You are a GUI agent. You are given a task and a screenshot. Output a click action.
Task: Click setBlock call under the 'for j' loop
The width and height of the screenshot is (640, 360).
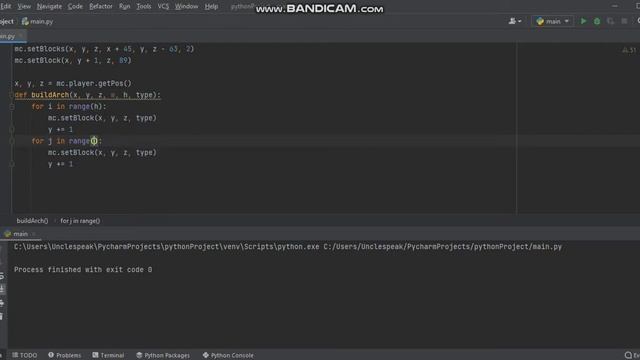tap(102, 153)
